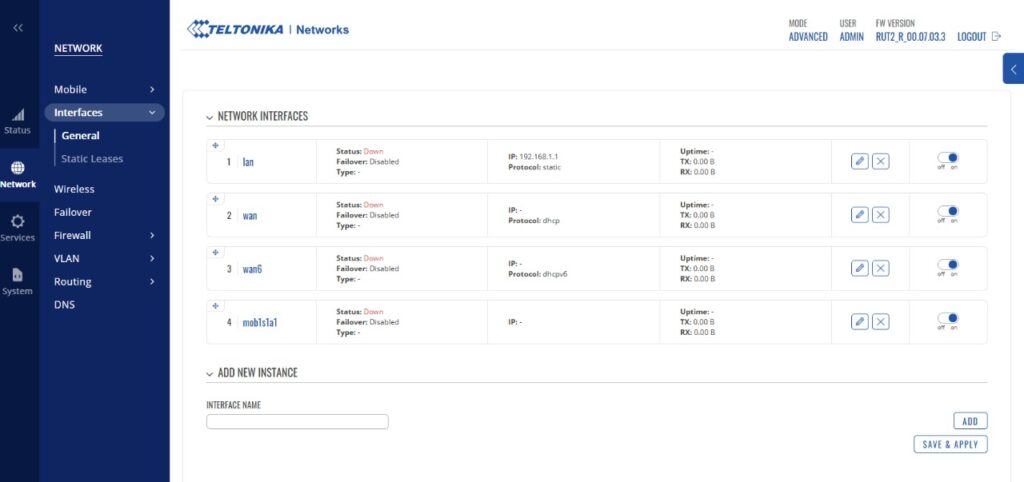The height and width of the screenshot is (482, 1024).
Task: Click the Add button
Action: pos(970,422)
